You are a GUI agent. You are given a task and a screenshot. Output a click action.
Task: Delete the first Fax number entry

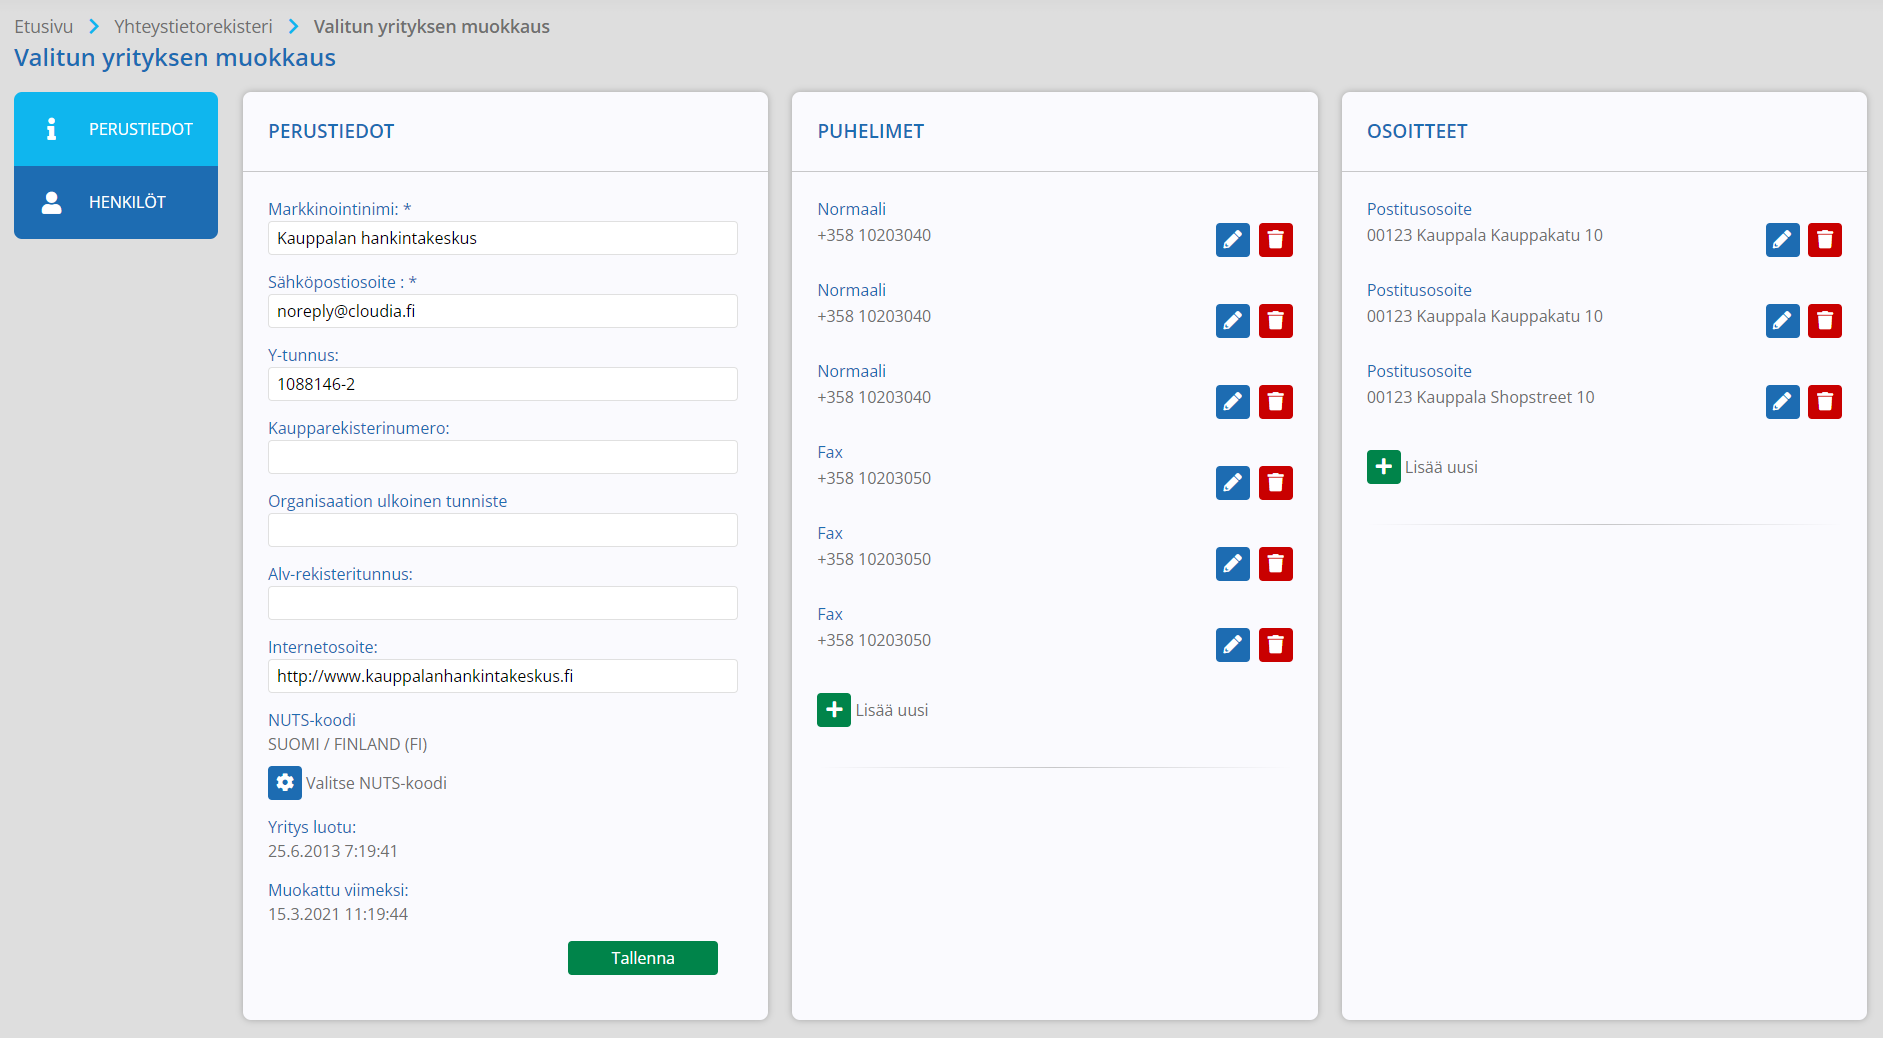(1275, 483)
